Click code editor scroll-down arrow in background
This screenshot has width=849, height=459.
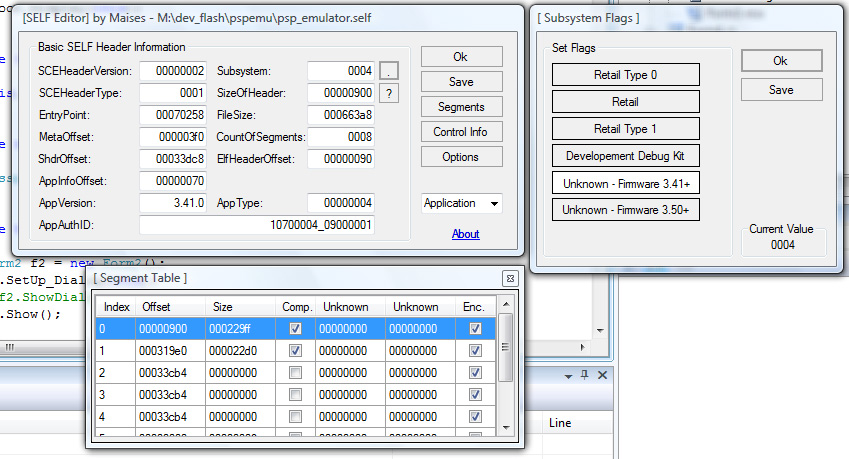pos(600,331)
